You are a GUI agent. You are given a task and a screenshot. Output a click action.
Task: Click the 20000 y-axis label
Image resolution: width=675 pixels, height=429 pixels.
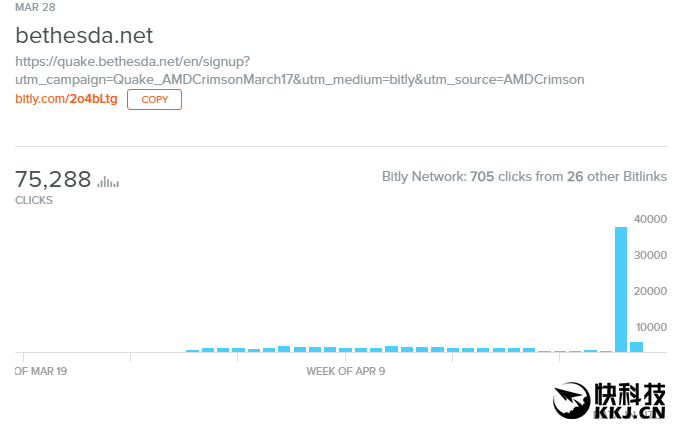pyautogui.click(x=651, y=291)
